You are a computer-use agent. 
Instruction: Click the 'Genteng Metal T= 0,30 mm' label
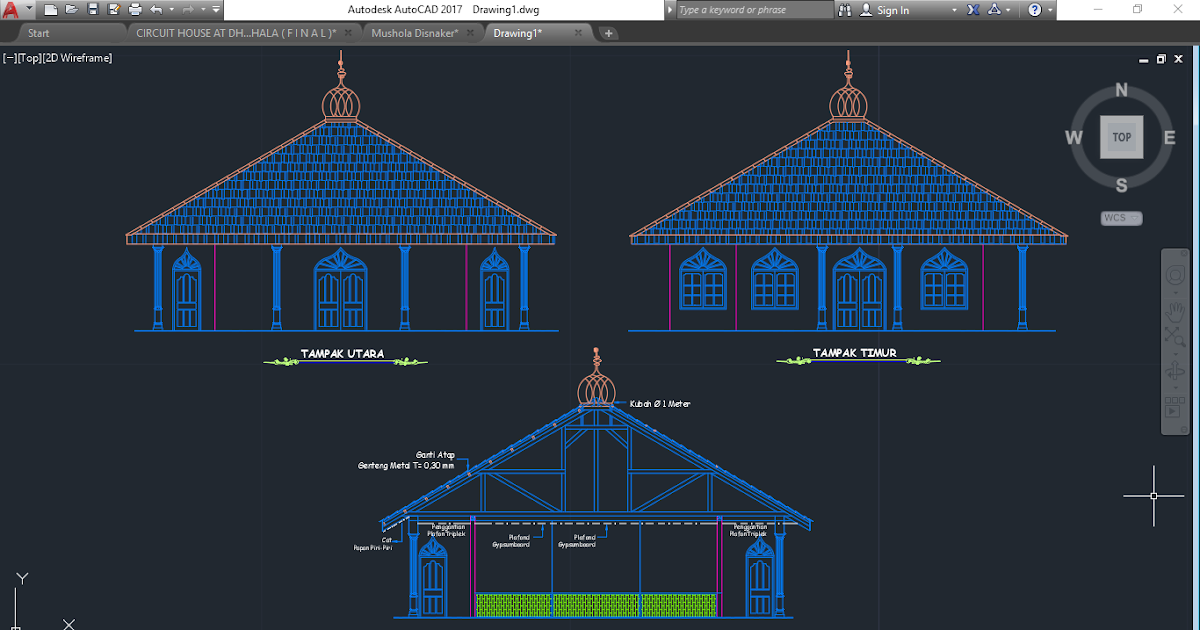[x=406, y=465]
